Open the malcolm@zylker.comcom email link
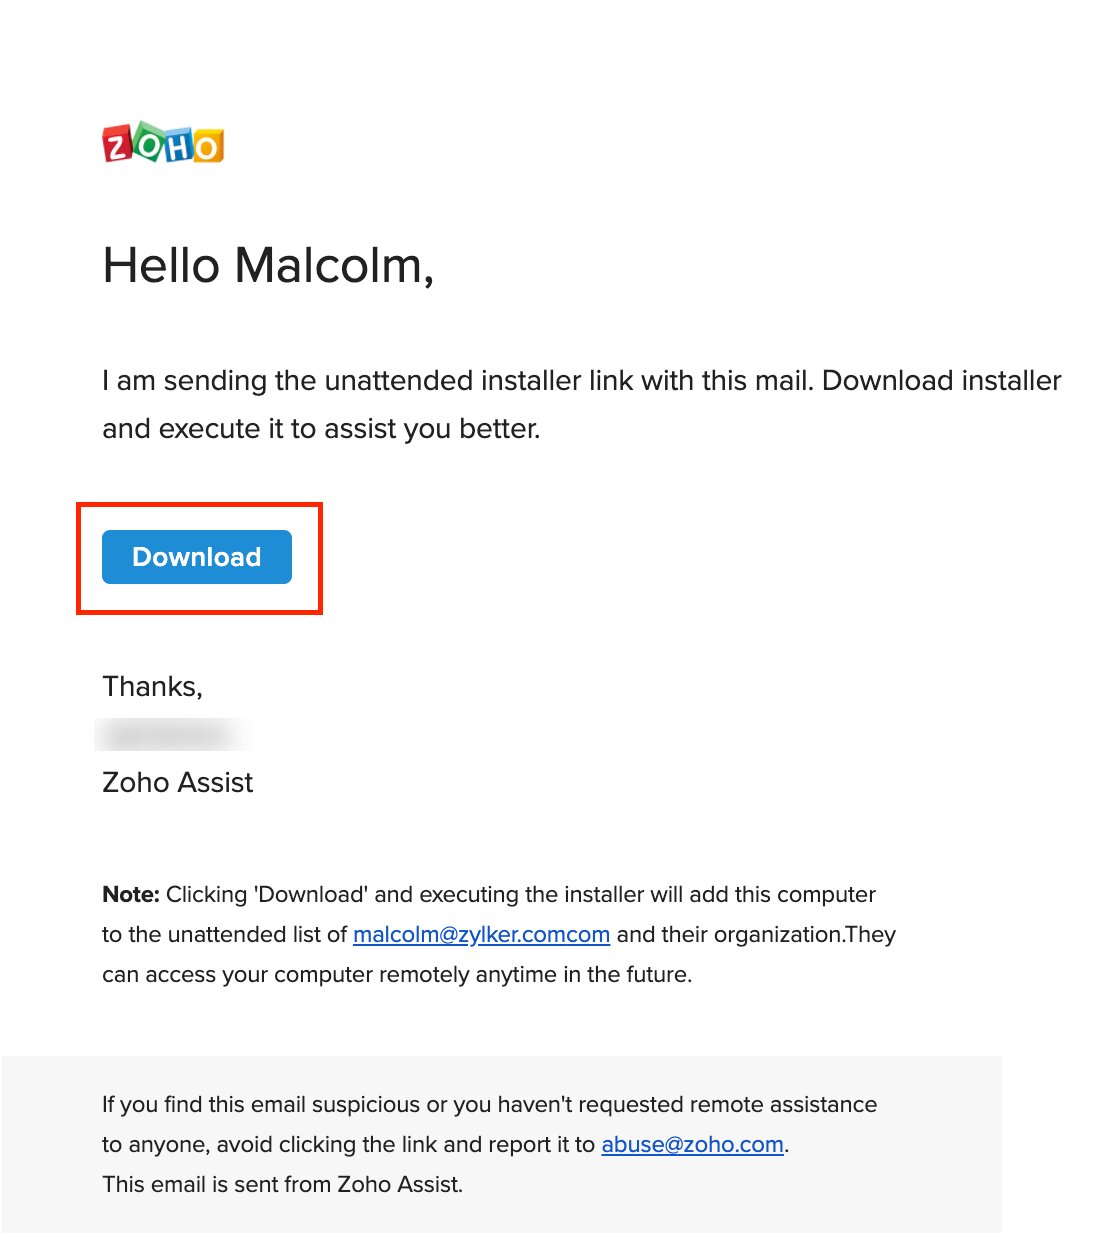1102x1233 pixels. (481, 934)
